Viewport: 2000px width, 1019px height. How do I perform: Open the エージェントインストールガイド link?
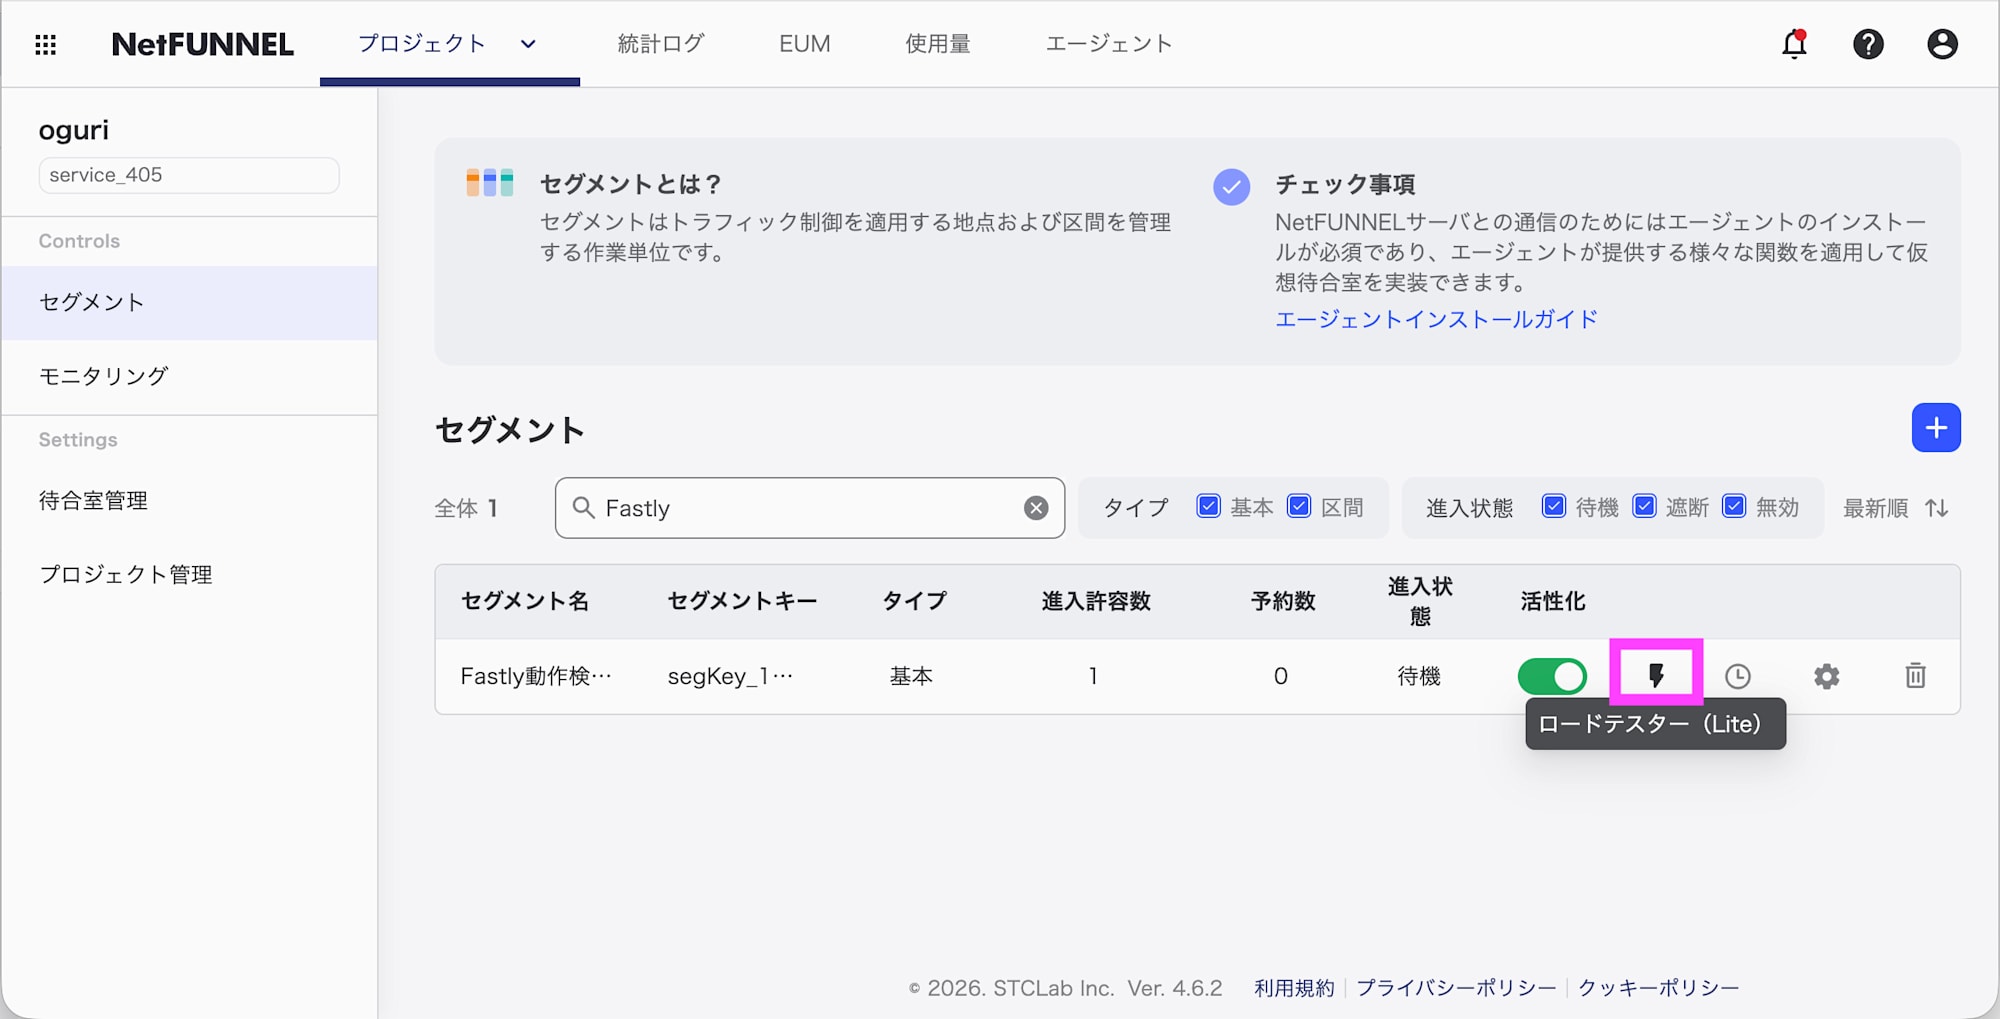pos(1436,319)
